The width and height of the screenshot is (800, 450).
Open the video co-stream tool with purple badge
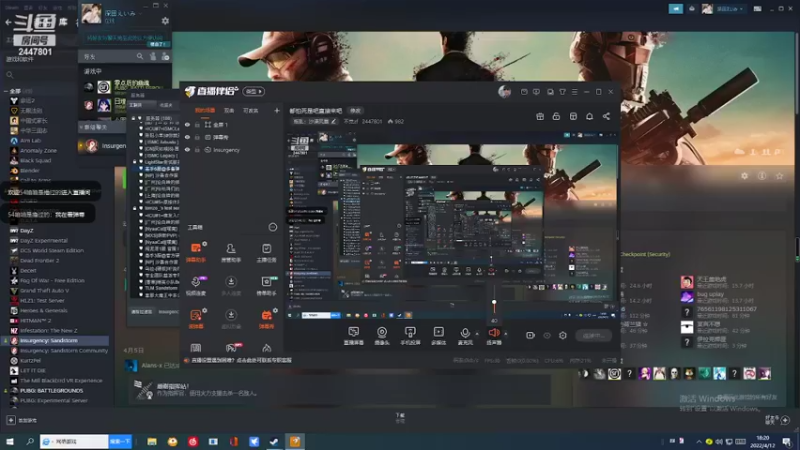pyautogui.click(x=196, y=286)
